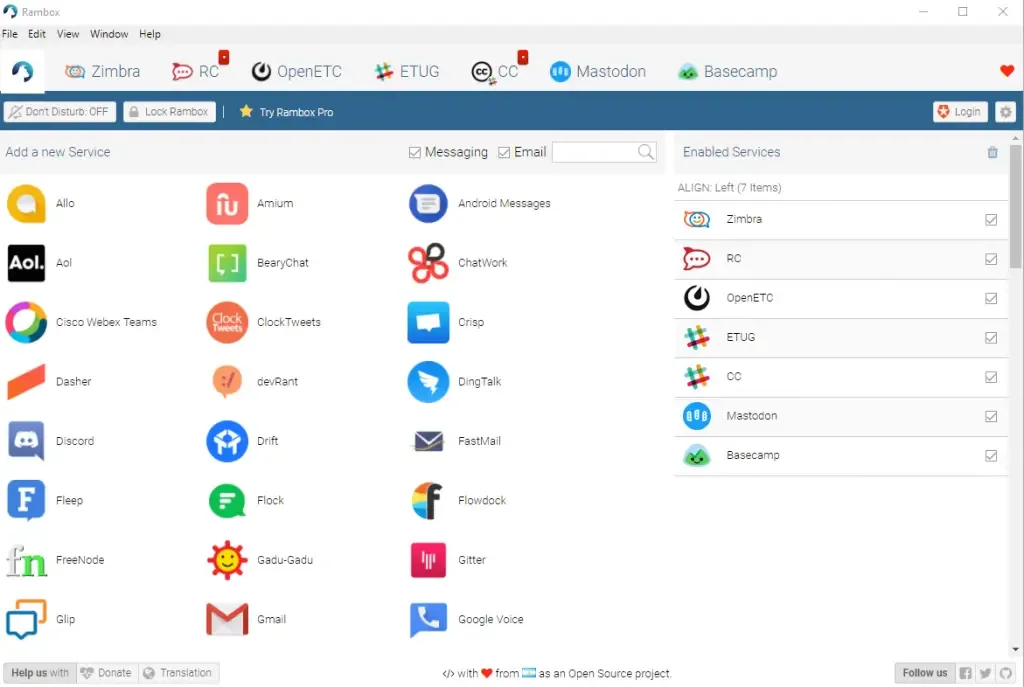Click the service search input field
The image size is (1024, 687).
click(x=596, y=152)
